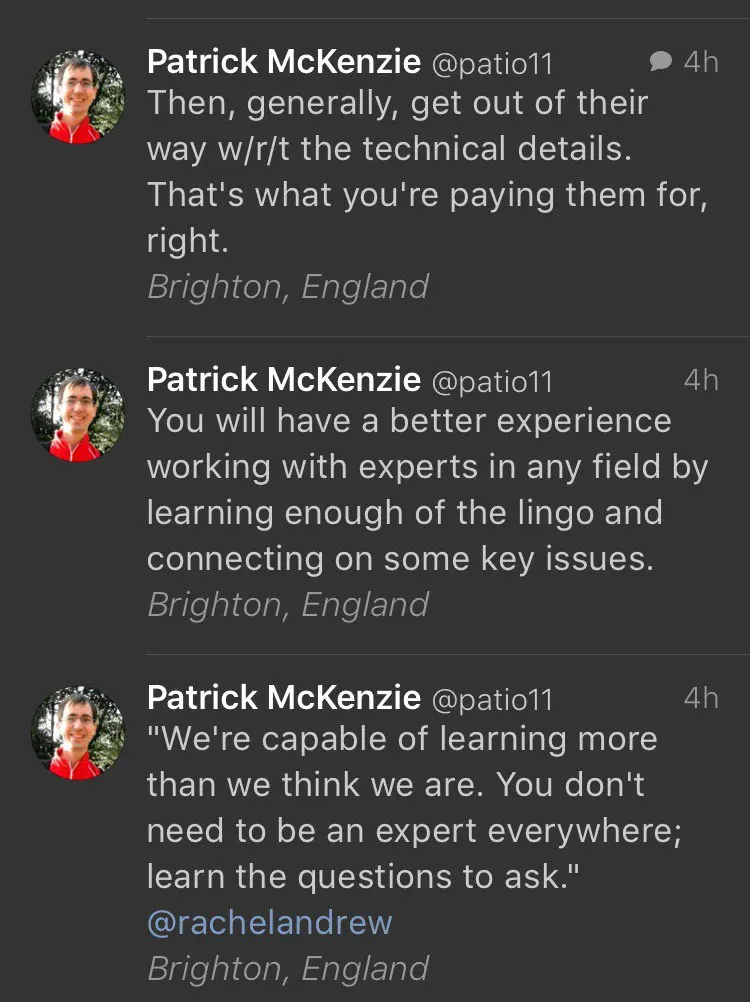Image resolution: width=750 pixels, height=1002 pixels.
Task: Click the @patio11 handle in the middle tweet
Action: coord(491,382)
